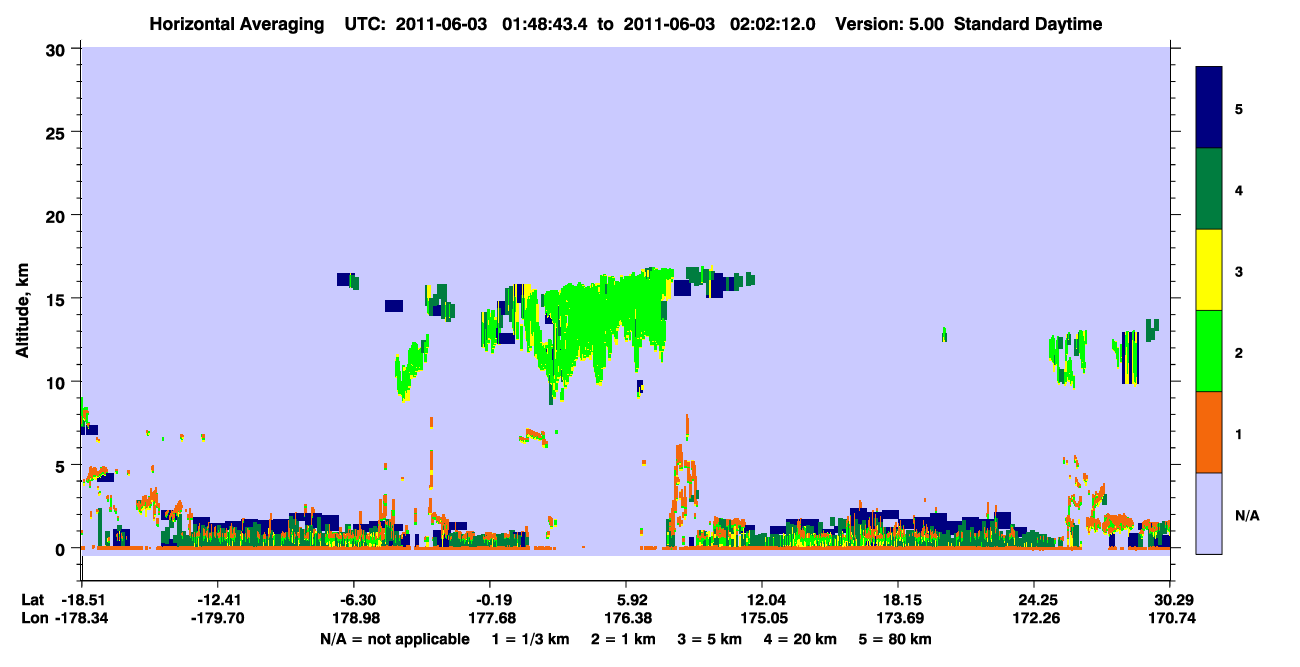
Task: Click the yellow level 3 color swatch
Action: click(x=1209, y=270)
